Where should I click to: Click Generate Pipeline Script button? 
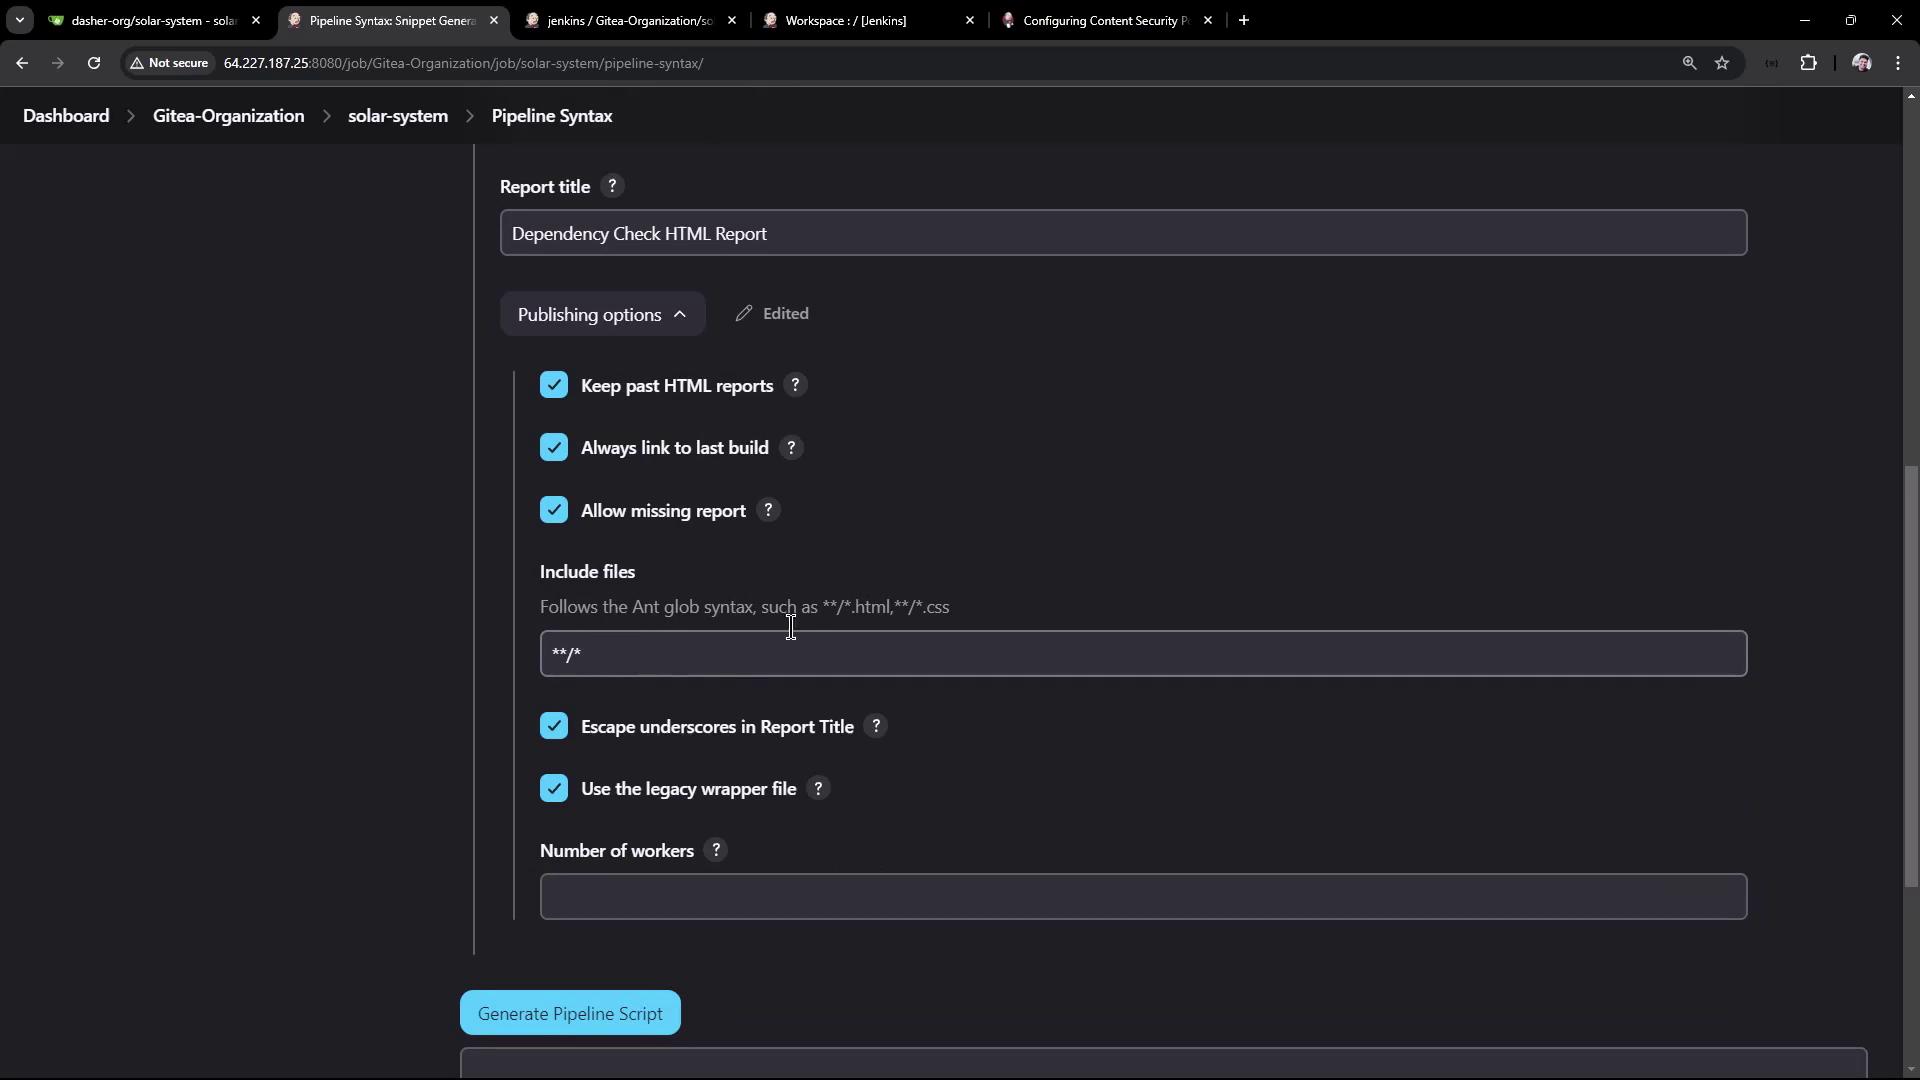570,1013
